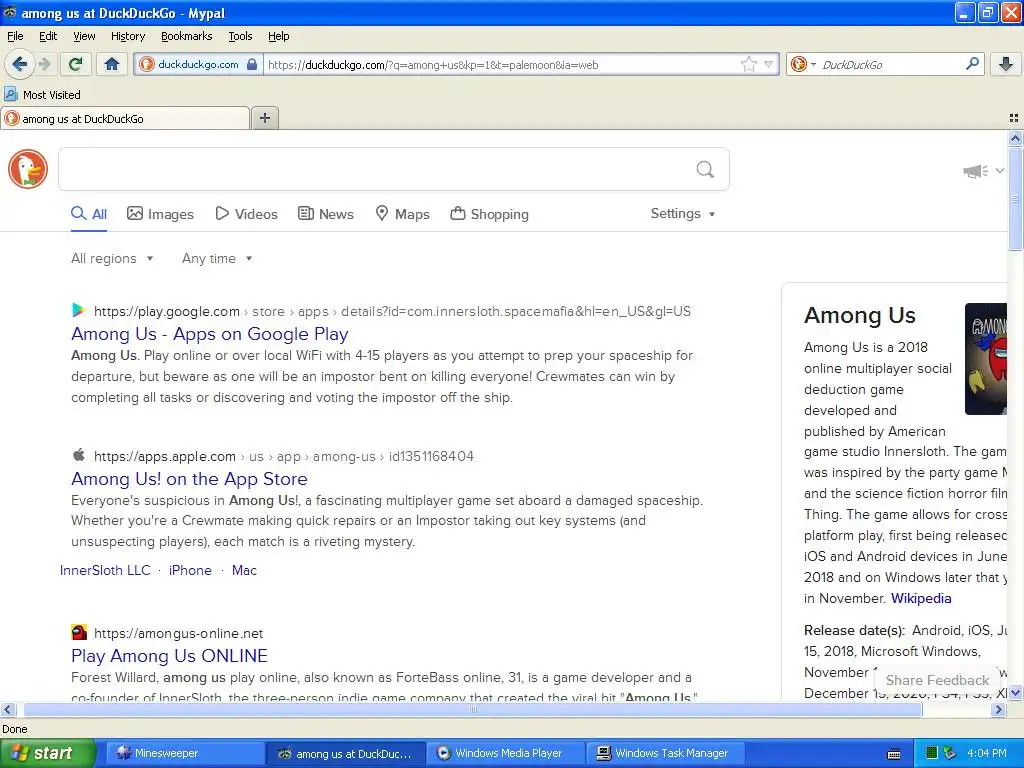Open Among Us - Apps on Google Play
The image size is (1024, 768).
tap(210, 334)
